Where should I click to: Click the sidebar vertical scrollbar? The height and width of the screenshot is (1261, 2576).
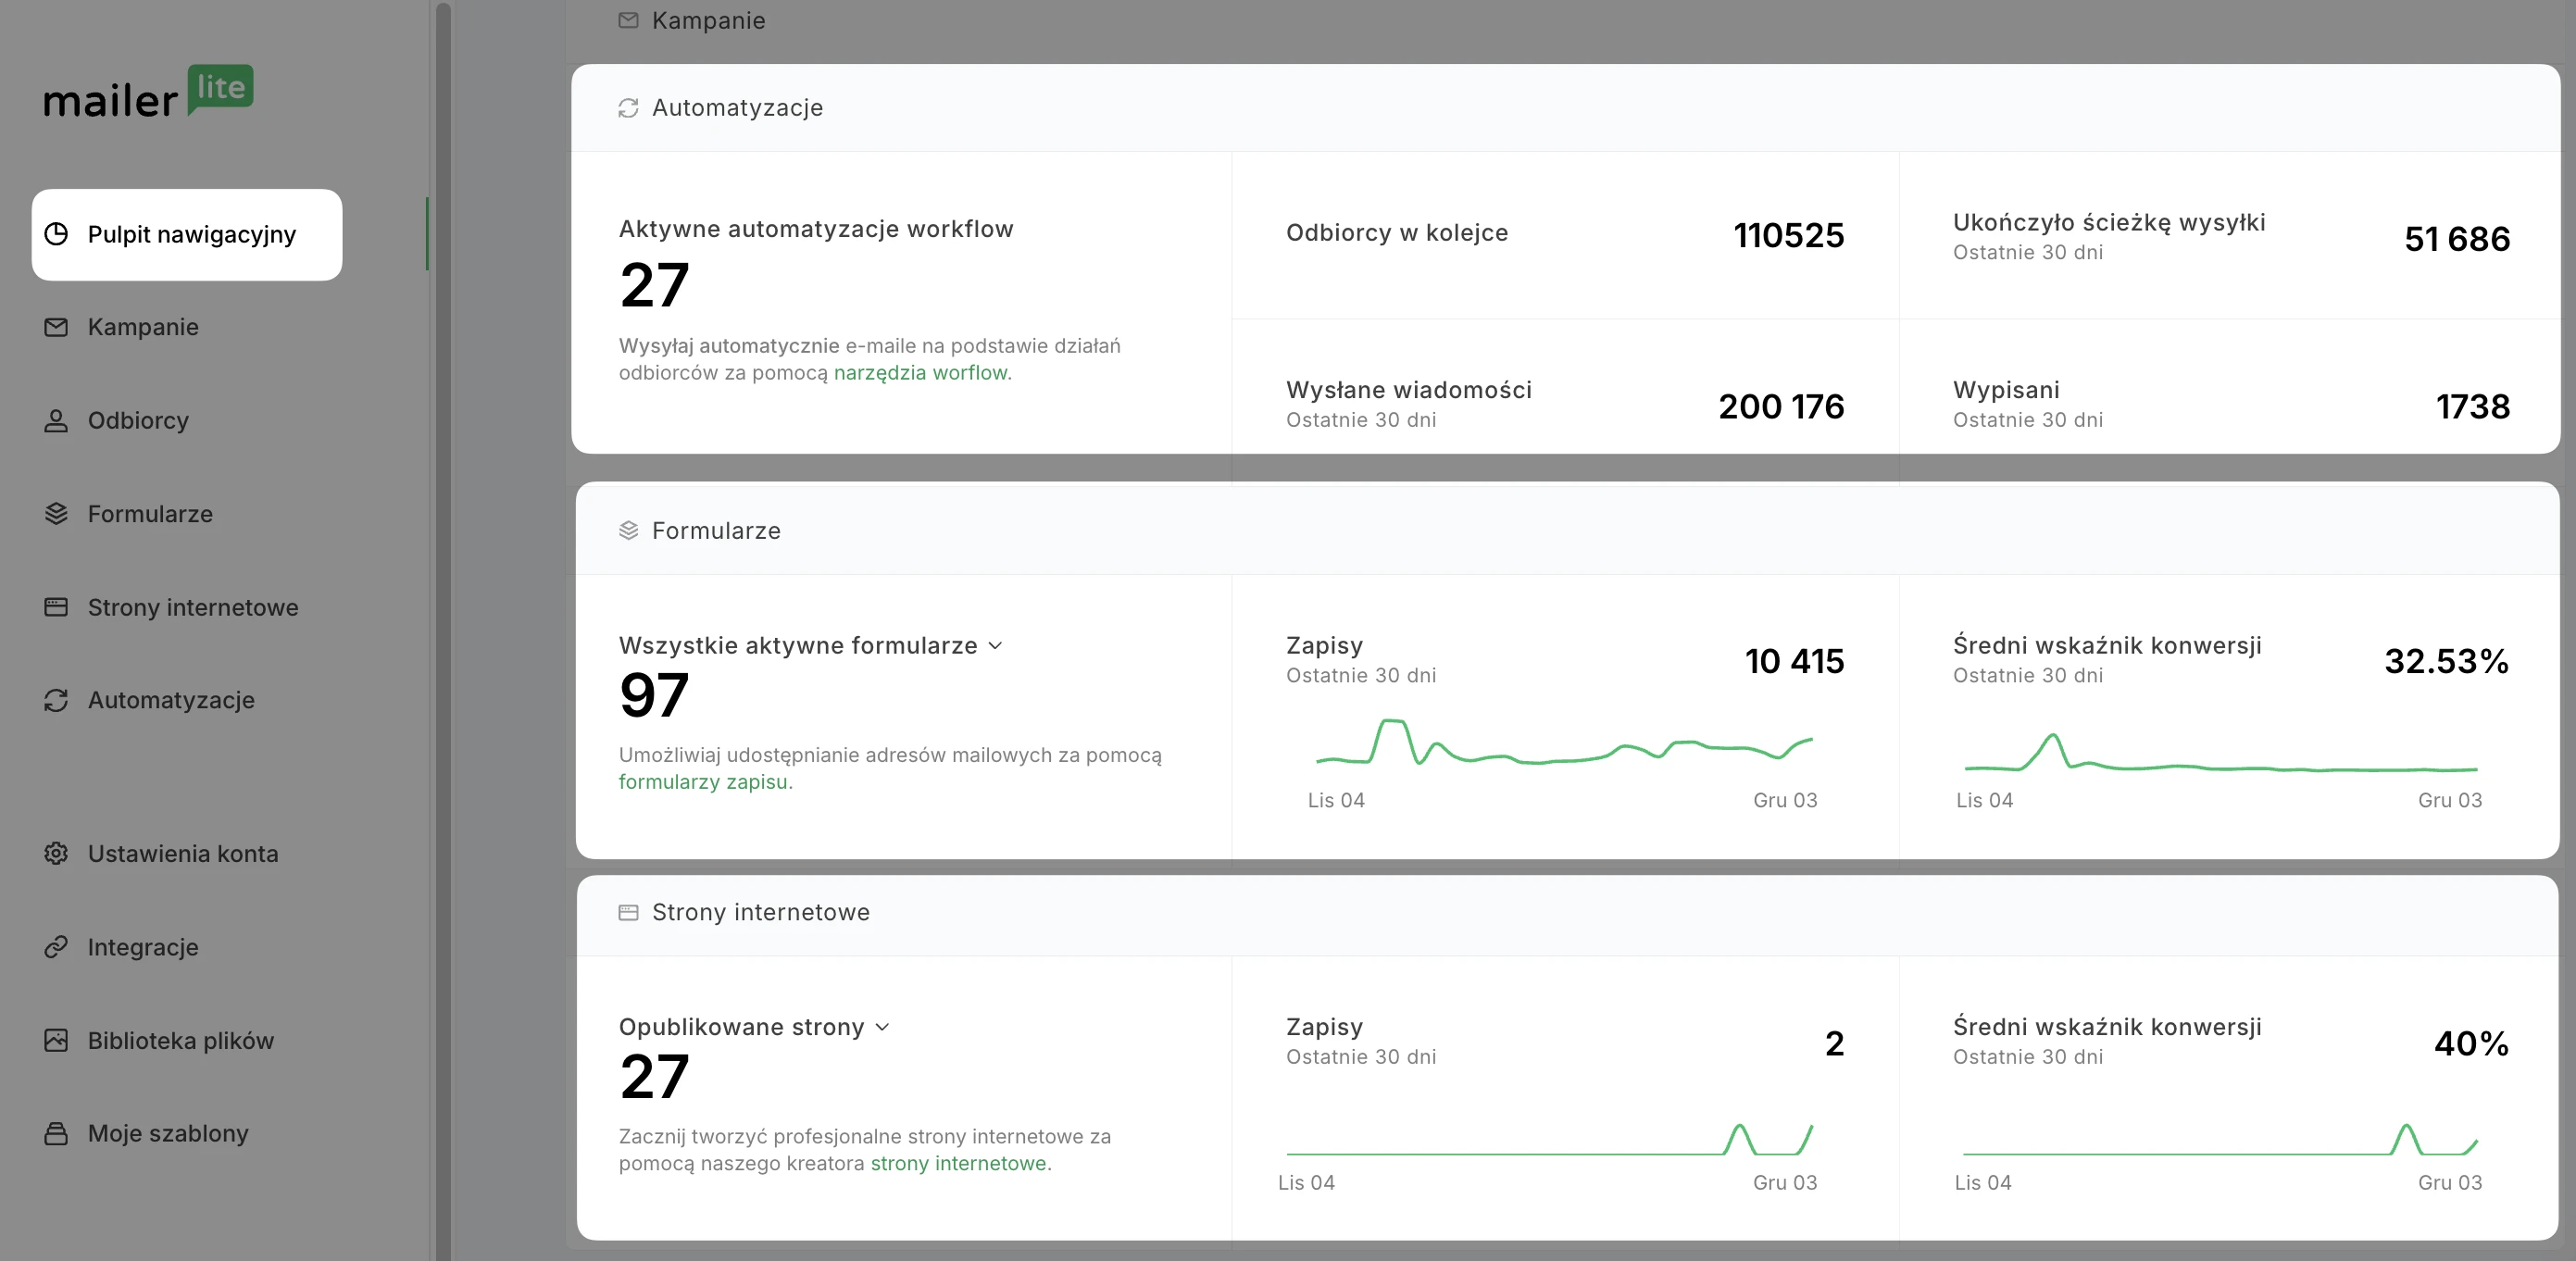(443, 630)
